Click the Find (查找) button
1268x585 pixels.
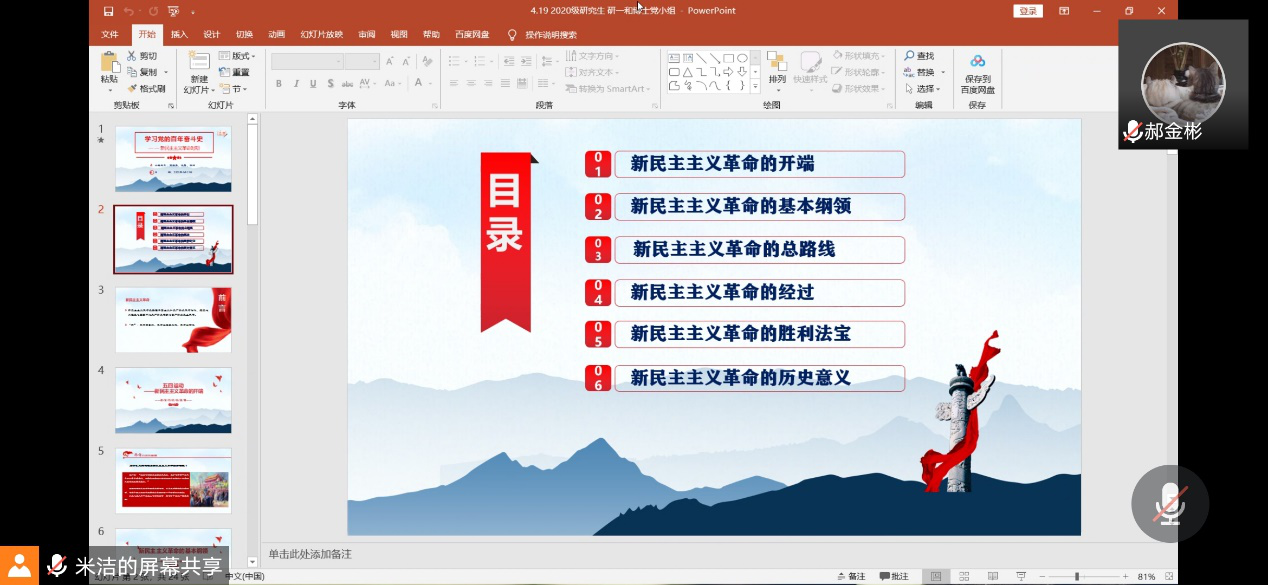pos(920,56)
